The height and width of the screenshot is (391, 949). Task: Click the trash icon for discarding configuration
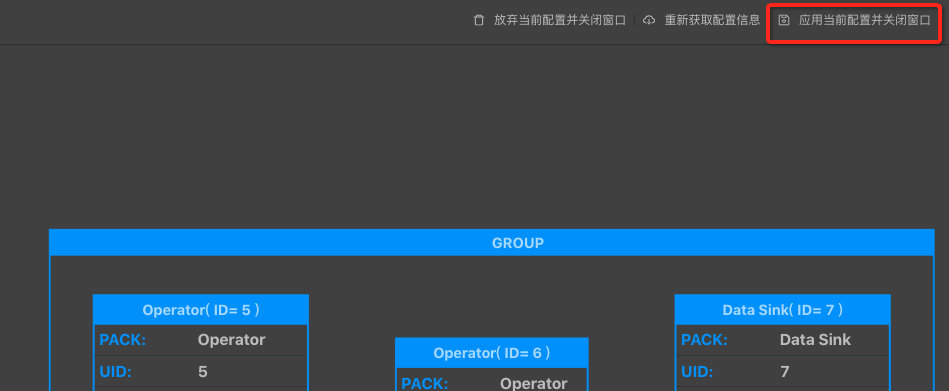(x=479, y=20)
